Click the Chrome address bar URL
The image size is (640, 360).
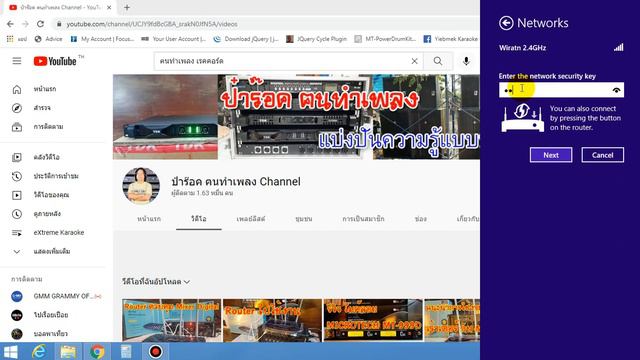coord(152,24)
